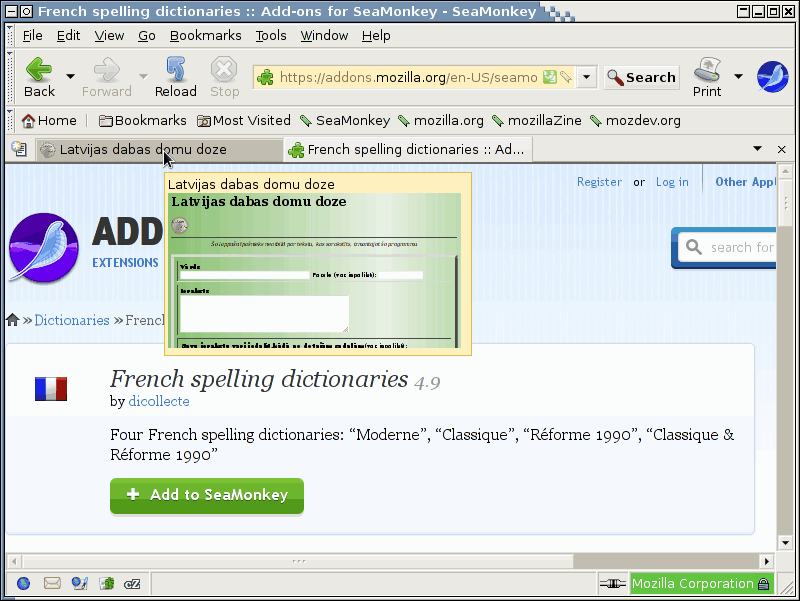
Task: Open the Most Visited folder
Action: 244,121
